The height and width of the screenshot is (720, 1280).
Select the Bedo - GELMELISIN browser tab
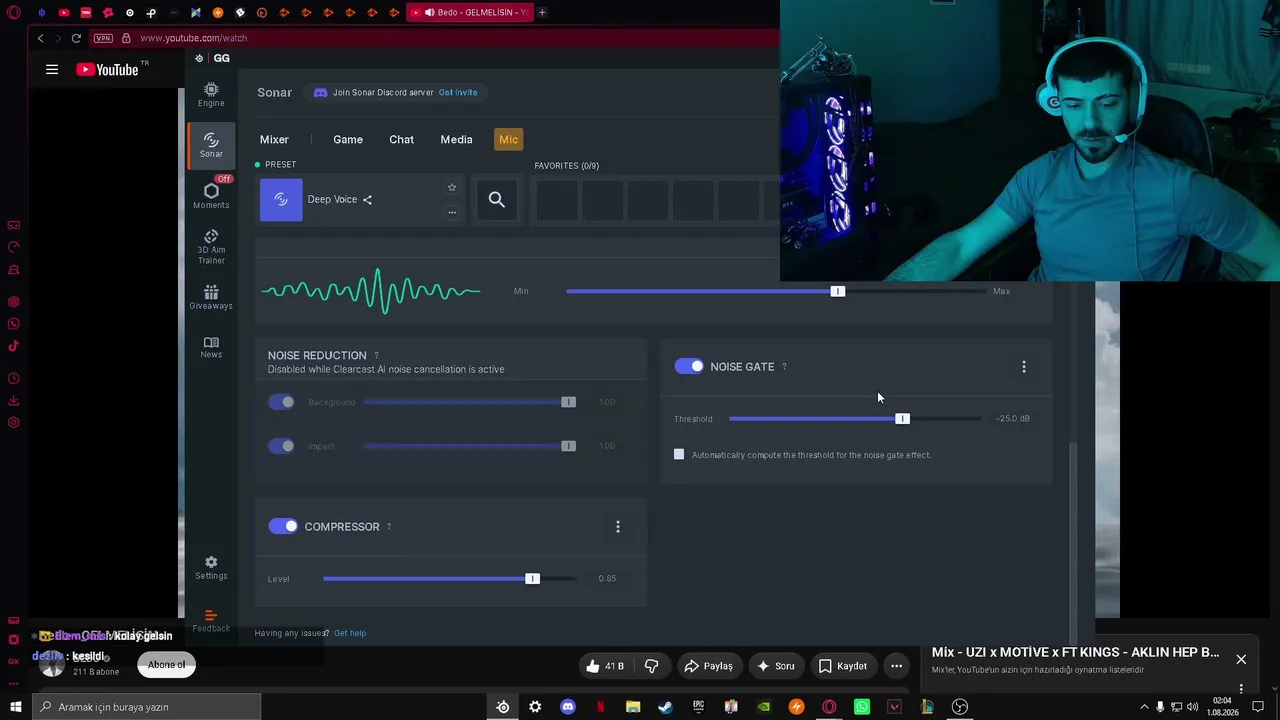pyautogui.click(x=470, y=13)
